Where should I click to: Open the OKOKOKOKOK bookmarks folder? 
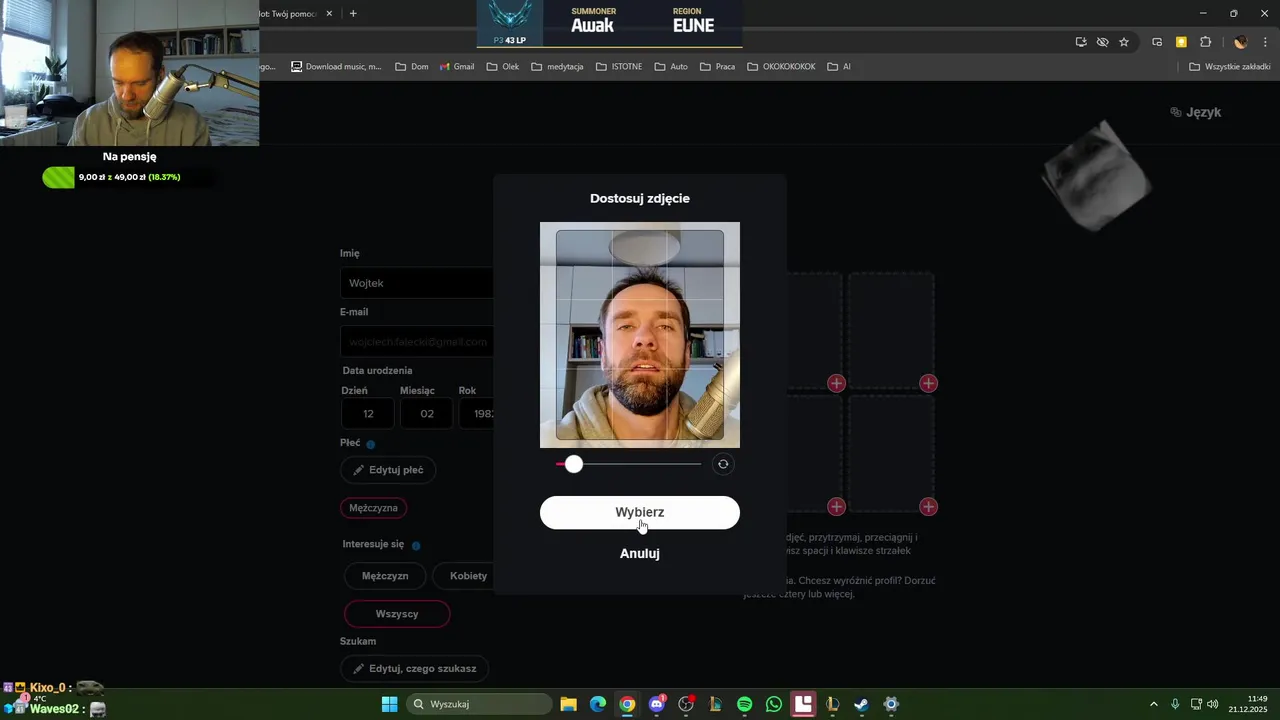(x=781, y=67)
